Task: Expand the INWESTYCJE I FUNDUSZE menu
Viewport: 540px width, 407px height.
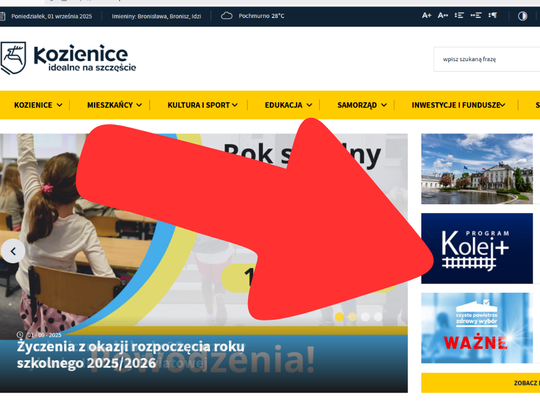Action: coord(458,105)
